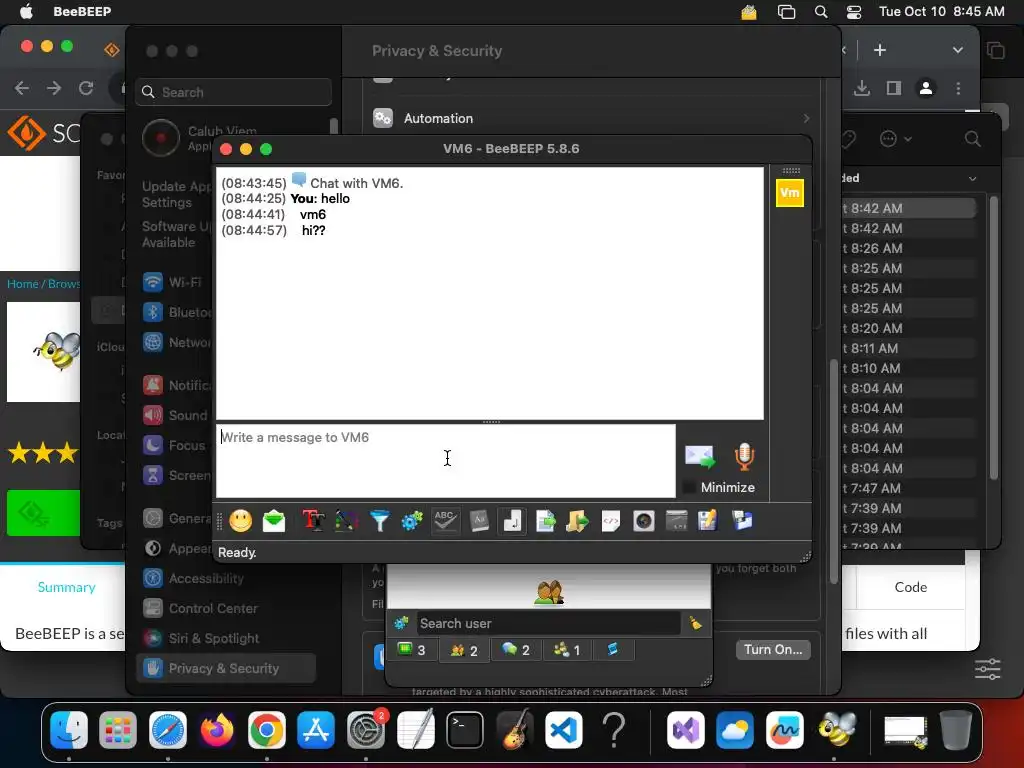Click the BeeBEEP bee icon in Dock
The height and width of the screenshot is (768, 1024).
coord(837,729)
